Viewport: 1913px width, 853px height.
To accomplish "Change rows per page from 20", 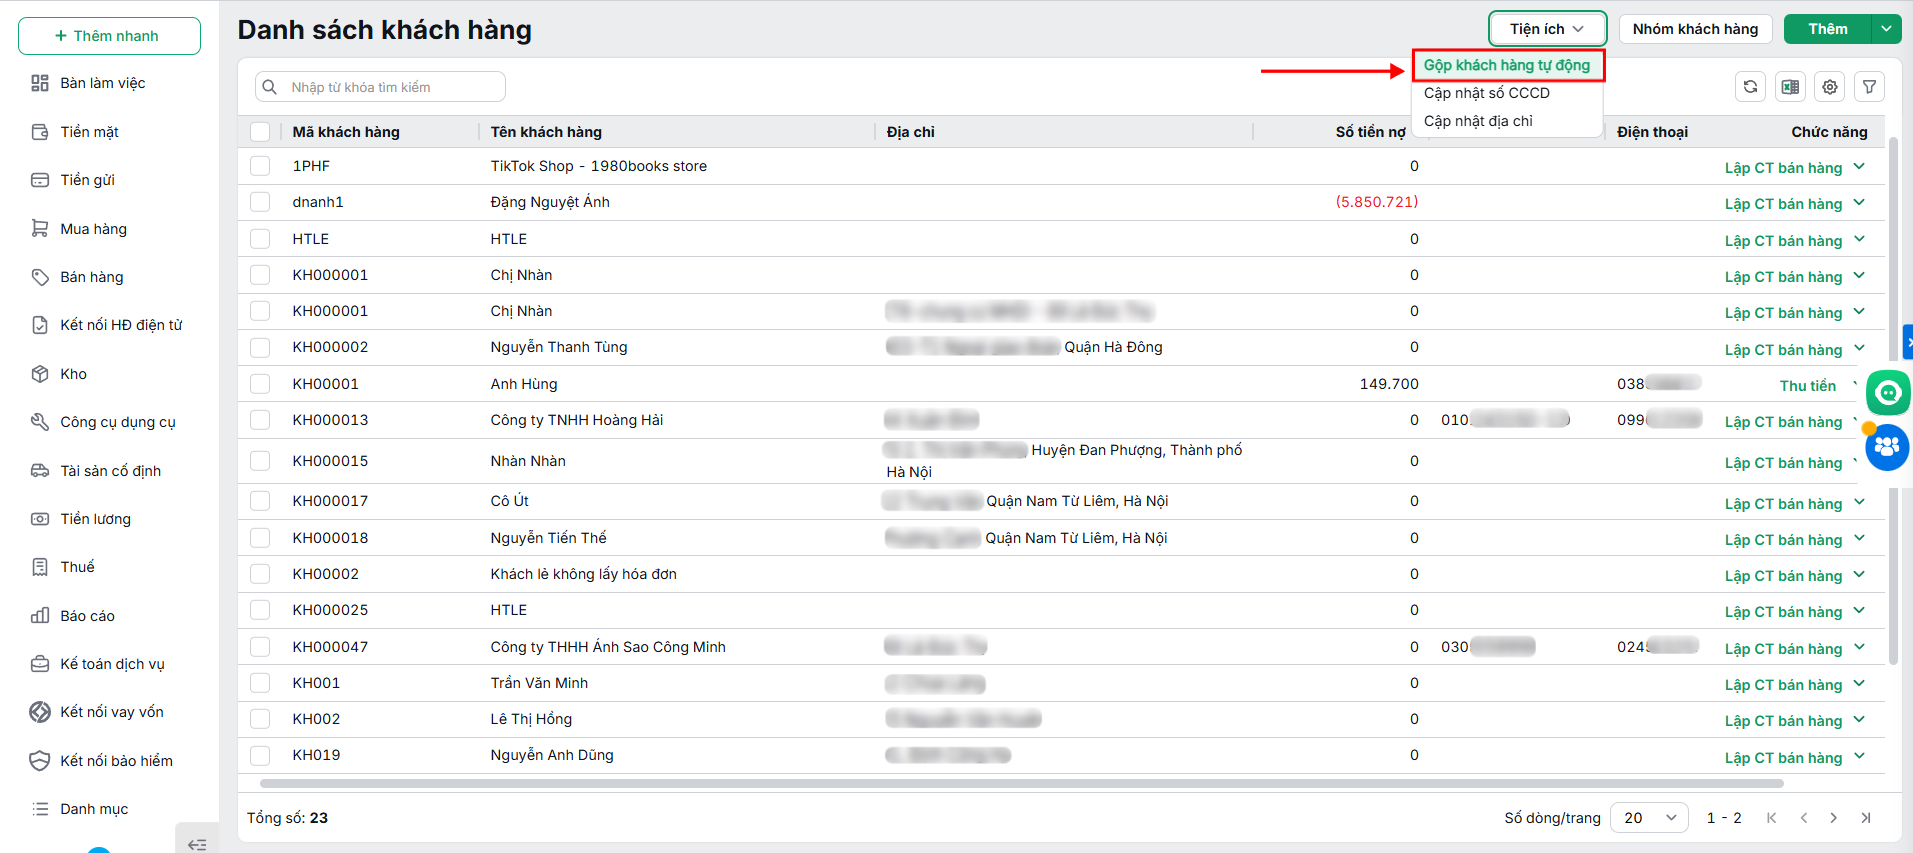I will 1649,818.
